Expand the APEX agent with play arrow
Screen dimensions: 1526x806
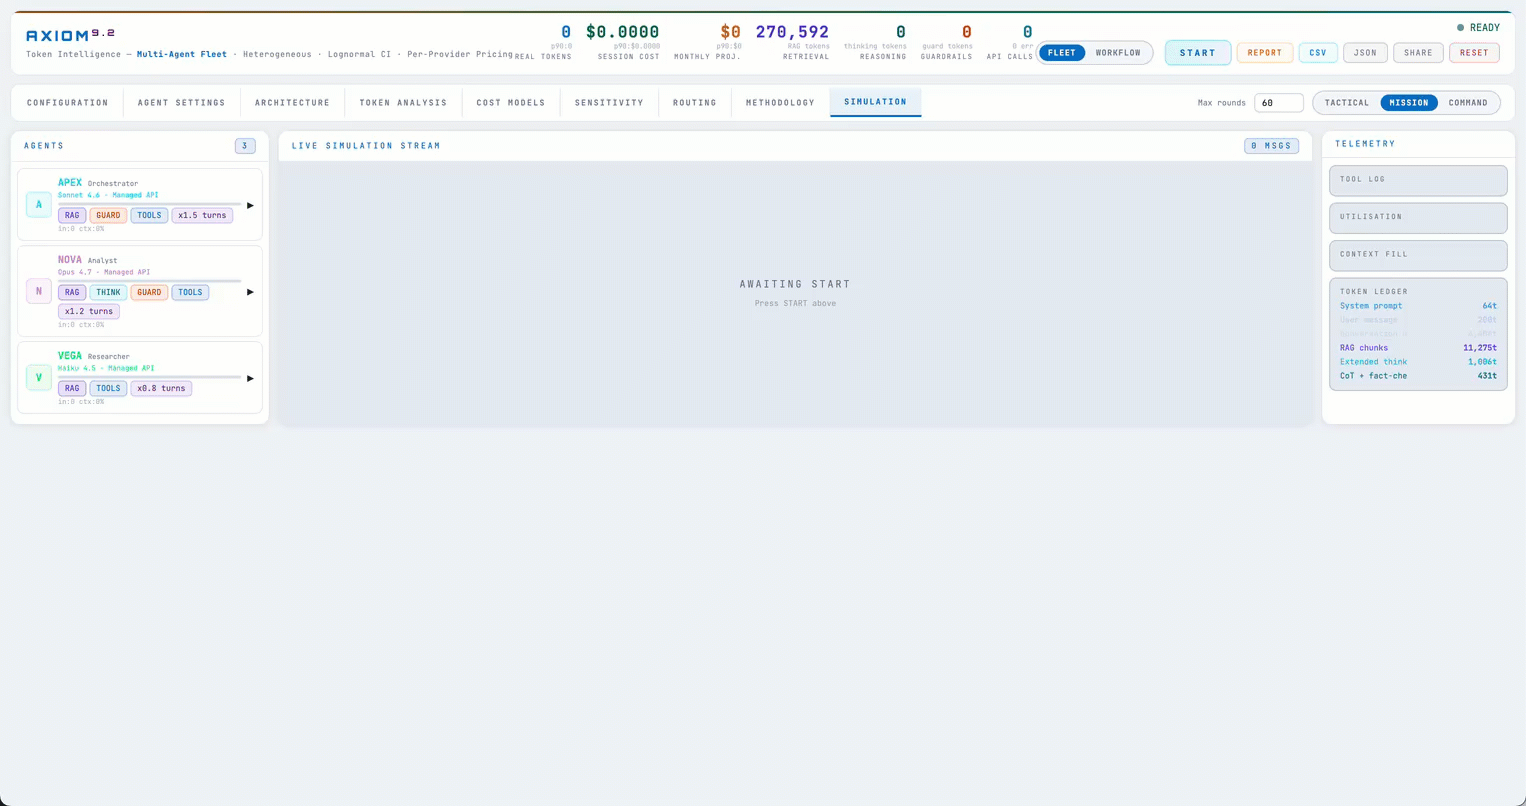[250, 205]
